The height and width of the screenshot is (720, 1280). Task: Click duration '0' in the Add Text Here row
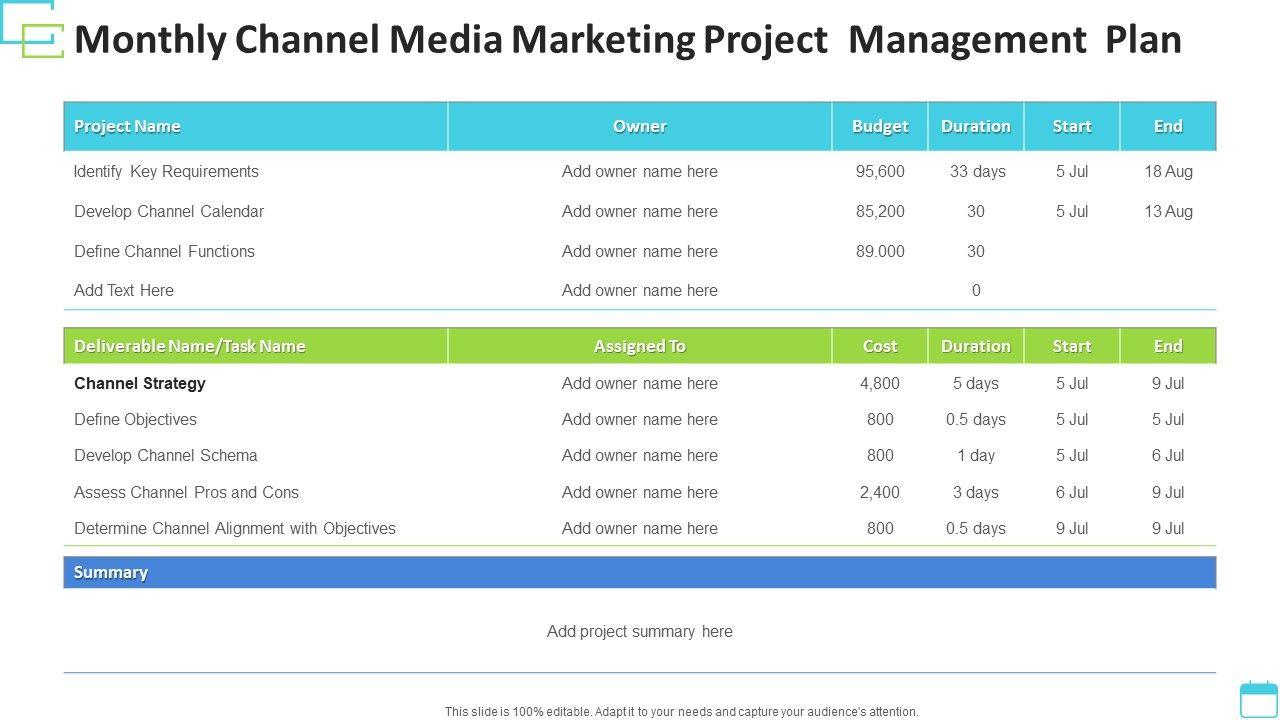pos(976,290)
